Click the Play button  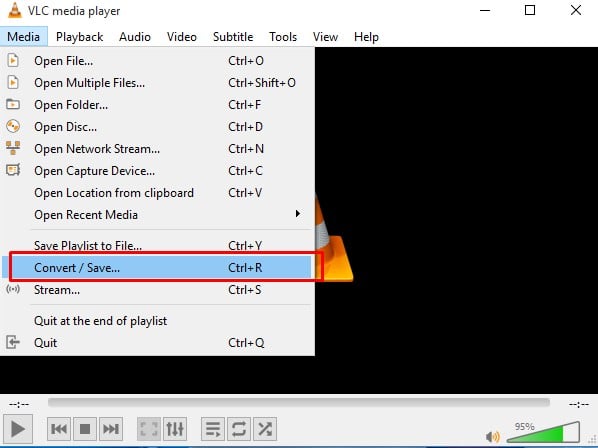(x=18, y=429)
